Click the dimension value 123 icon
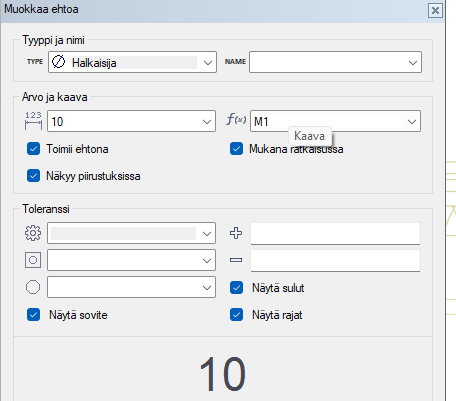456x401 pixels. [33, 121]
